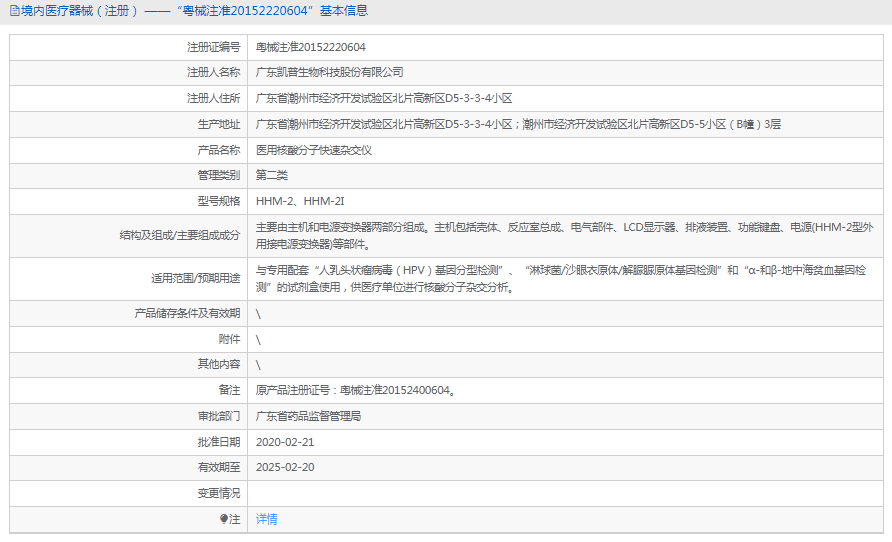
Task: Click management category value 第二类
Action: [x=271, y=175]
